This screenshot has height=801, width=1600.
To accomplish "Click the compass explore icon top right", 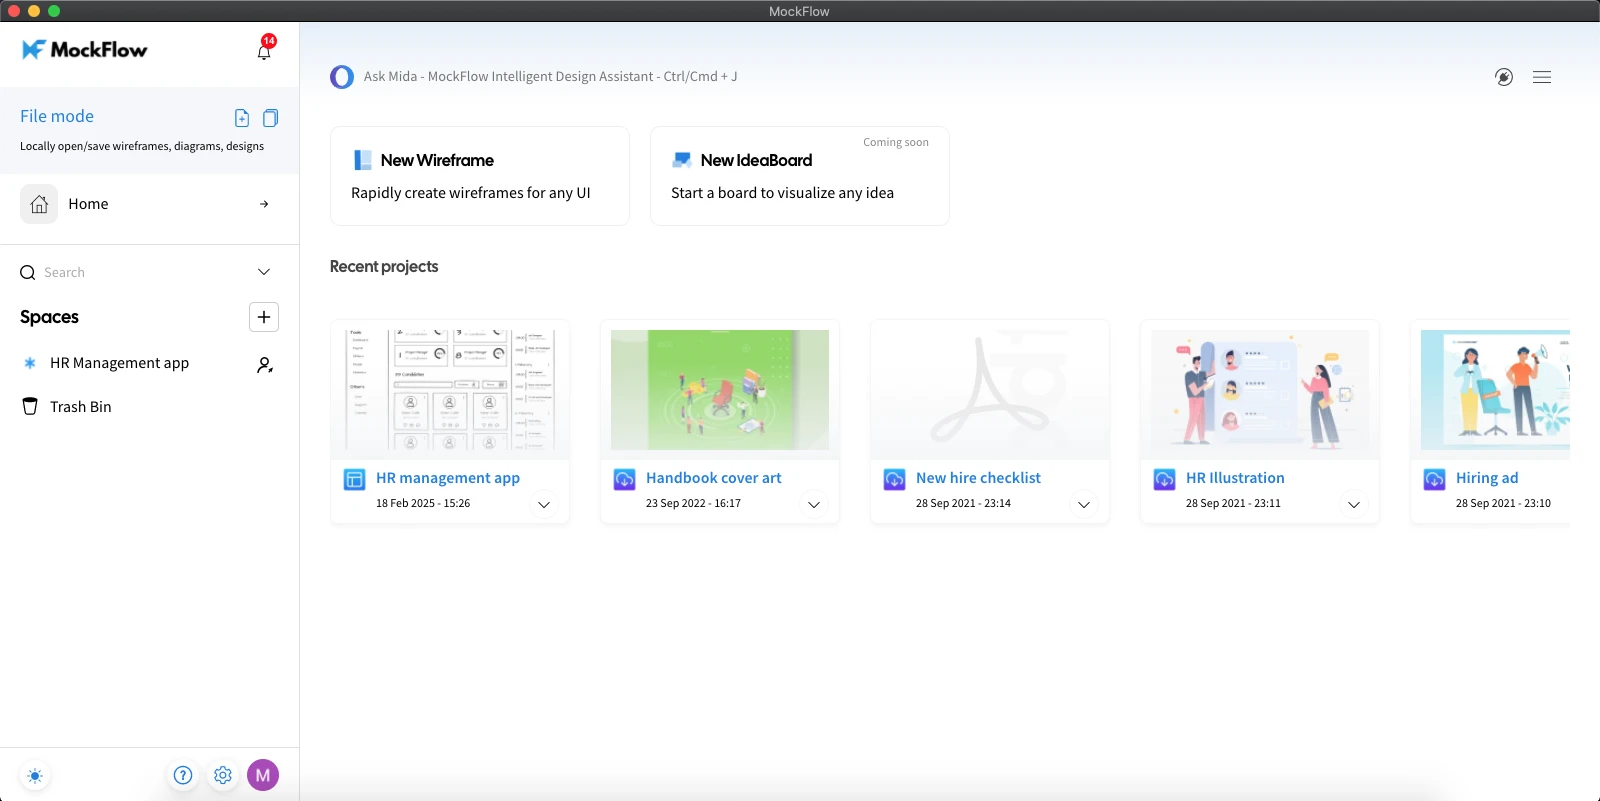I will point(1504,77).
